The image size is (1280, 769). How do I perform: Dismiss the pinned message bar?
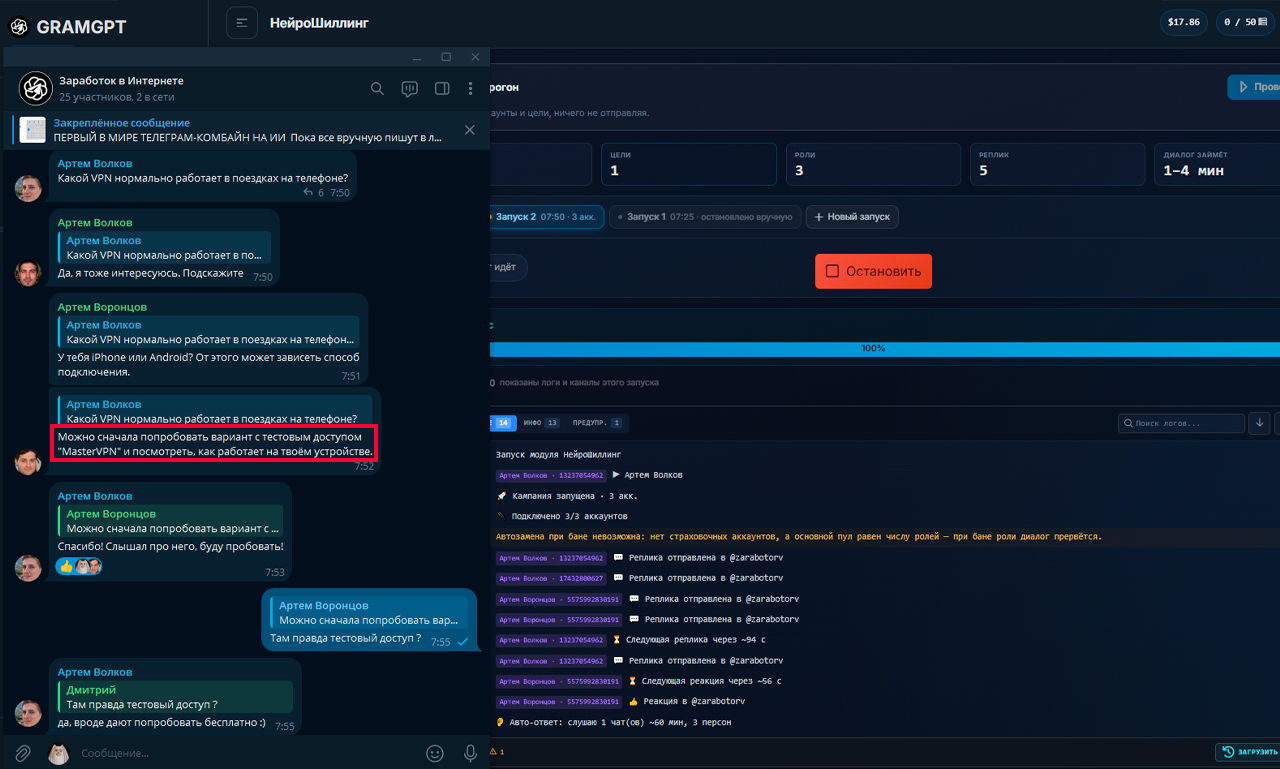[470, 130]
